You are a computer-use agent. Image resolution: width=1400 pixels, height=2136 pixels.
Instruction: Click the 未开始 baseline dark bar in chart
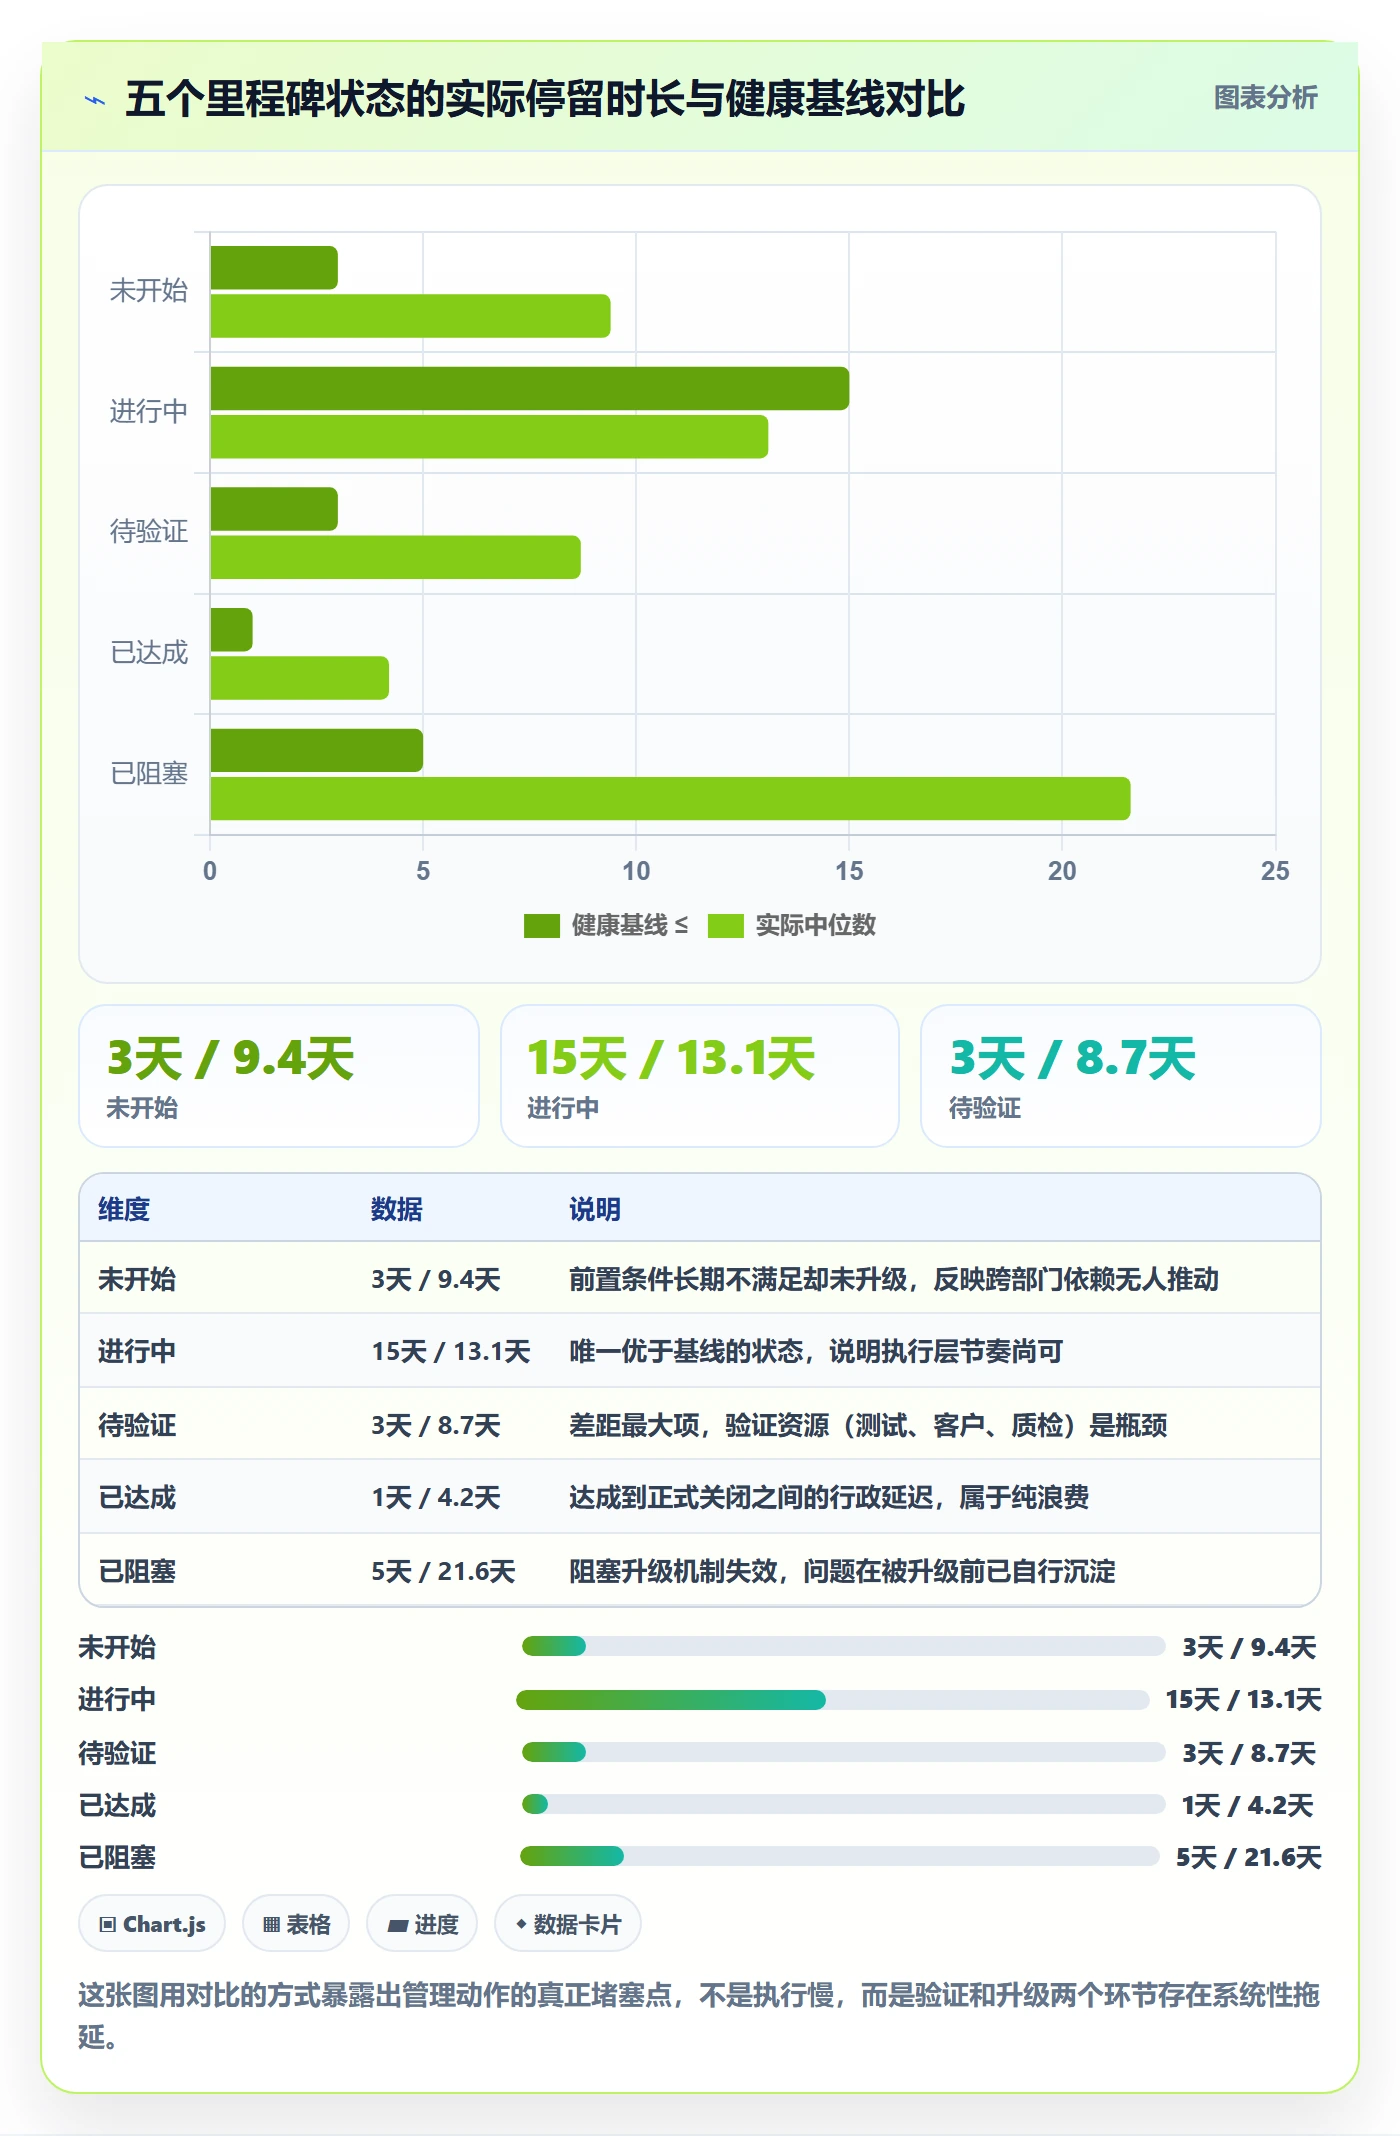274,268
